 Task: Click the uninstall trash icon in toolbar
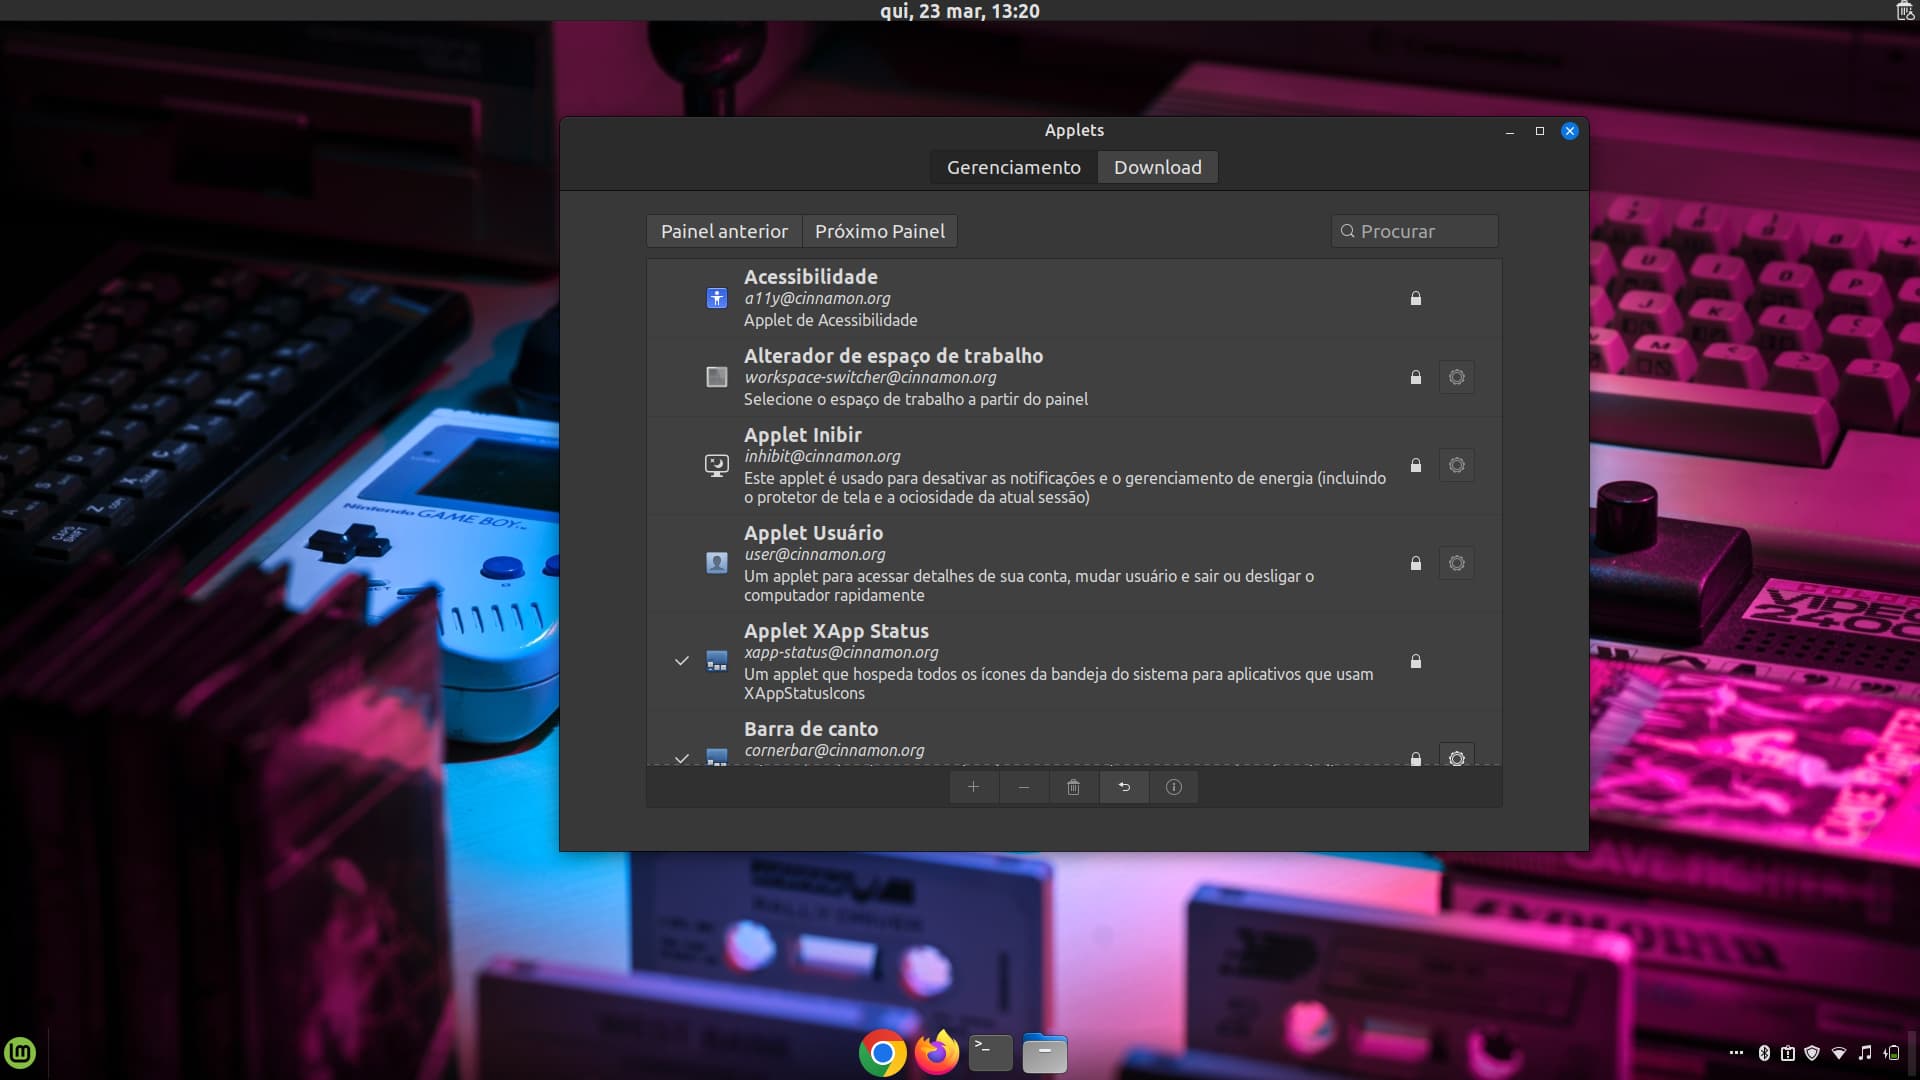tap(1073, 787)
